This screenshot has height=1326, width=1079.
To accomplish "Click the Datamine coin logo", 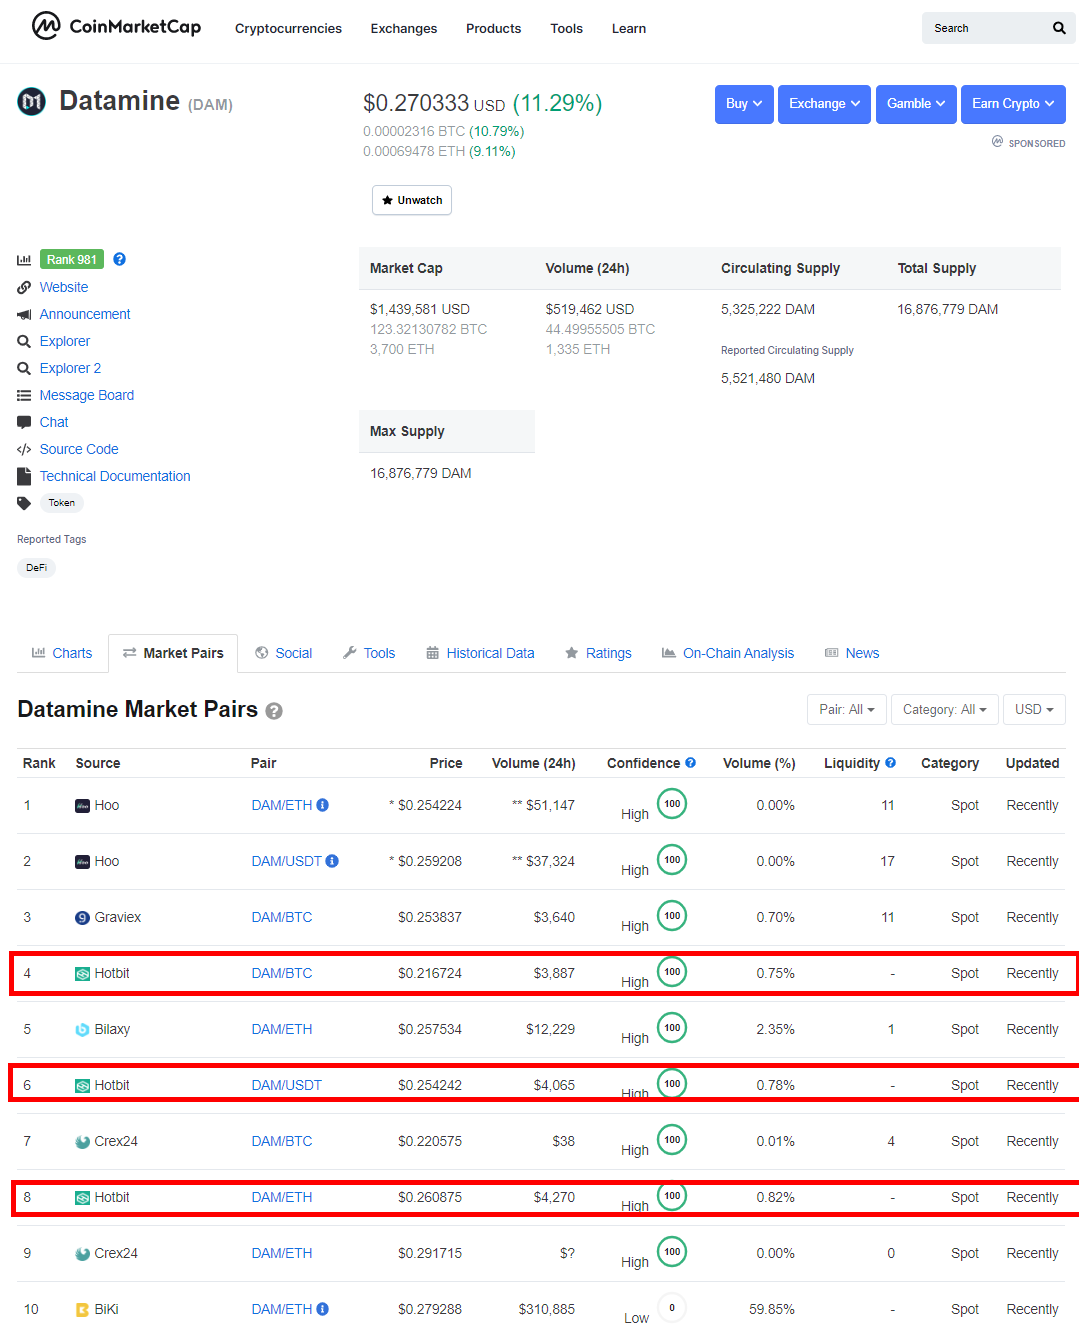I will [32, 101].
